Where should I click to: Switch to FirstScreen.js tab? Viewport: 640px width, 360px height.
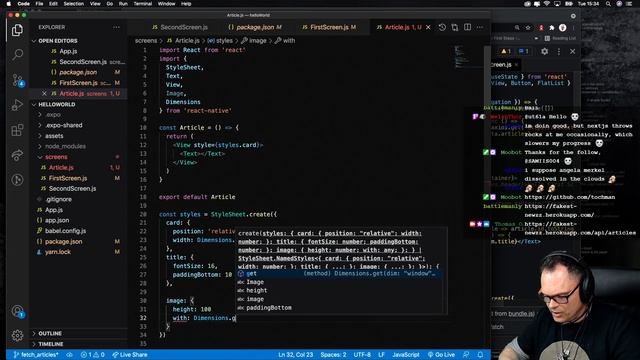tap(329, 27)
